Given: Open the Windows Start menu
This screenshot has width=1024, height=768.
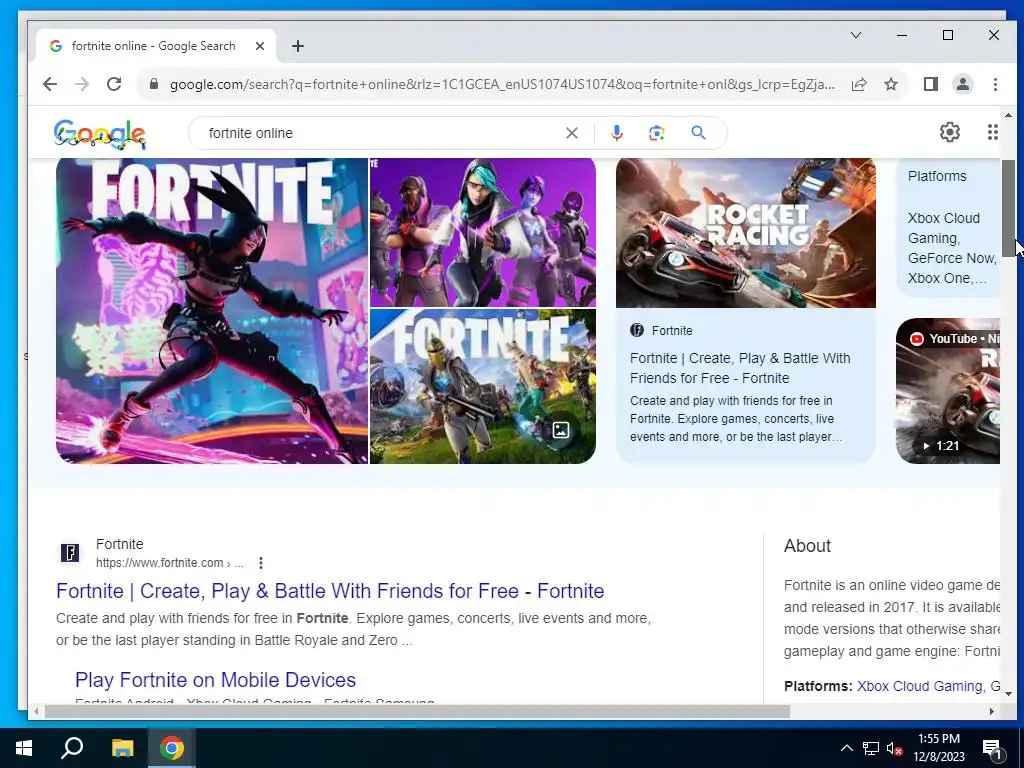Looking at the screenshot, I should [x=24, y=748].
